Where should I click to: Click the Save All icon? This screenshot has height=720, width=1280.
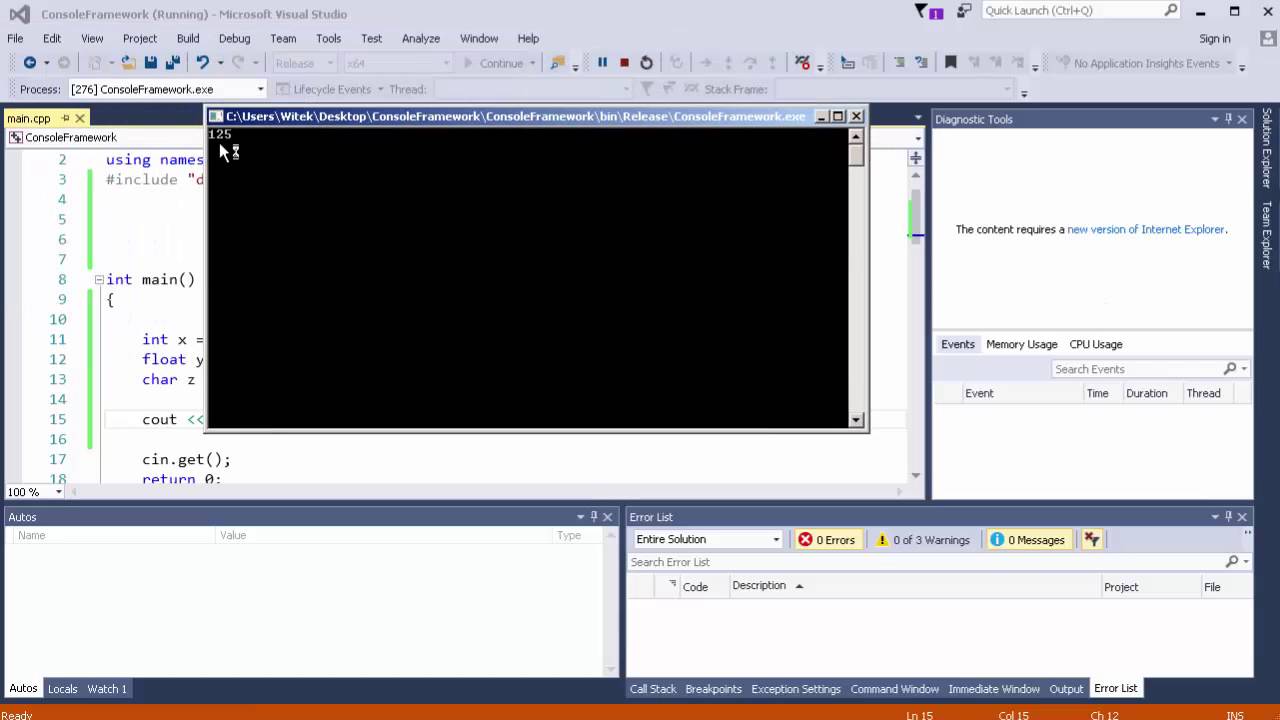pos(172,63)
